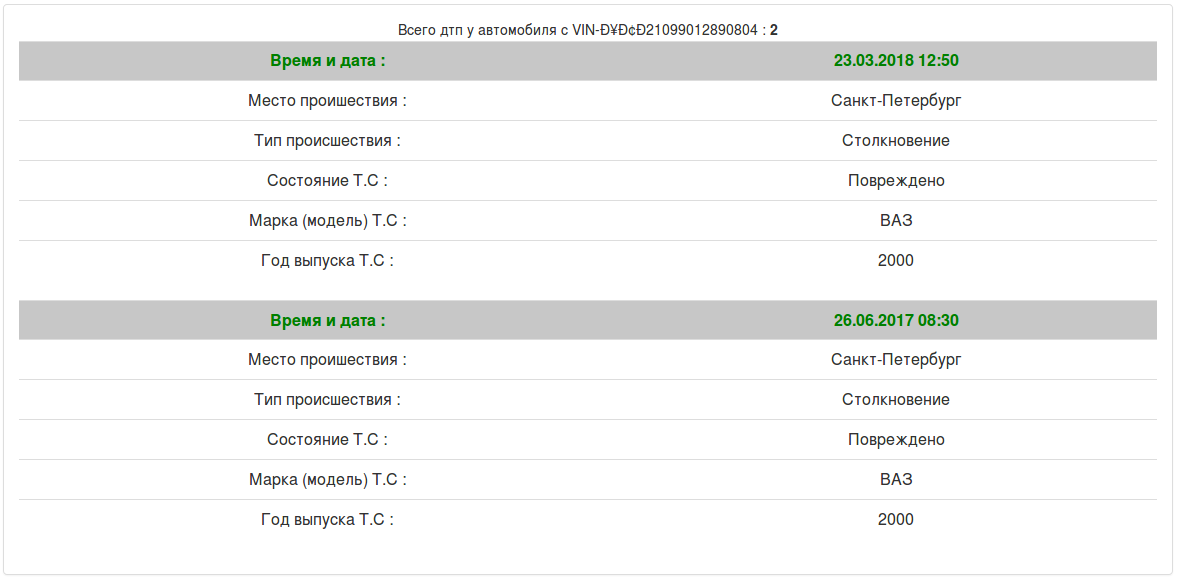
Task: Click the first 'Время и дата :' header label
Action: pyautogui.click(x=328, y=60)
